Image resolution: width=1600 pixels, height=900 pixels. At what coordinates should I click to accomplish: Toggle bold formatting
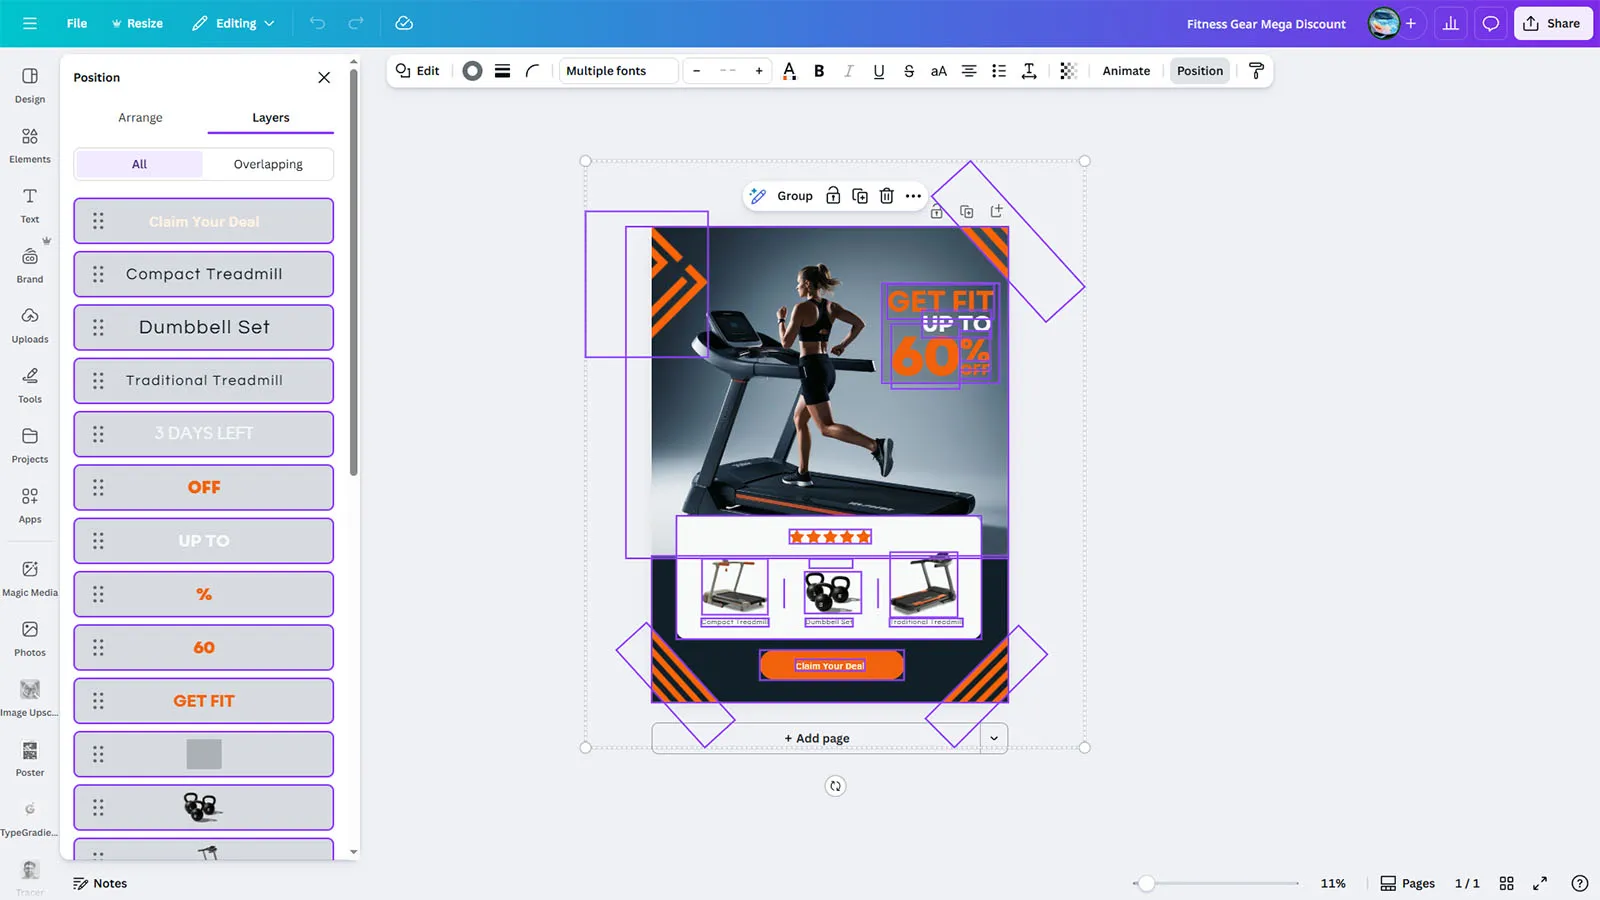click(x=819, y=71)
